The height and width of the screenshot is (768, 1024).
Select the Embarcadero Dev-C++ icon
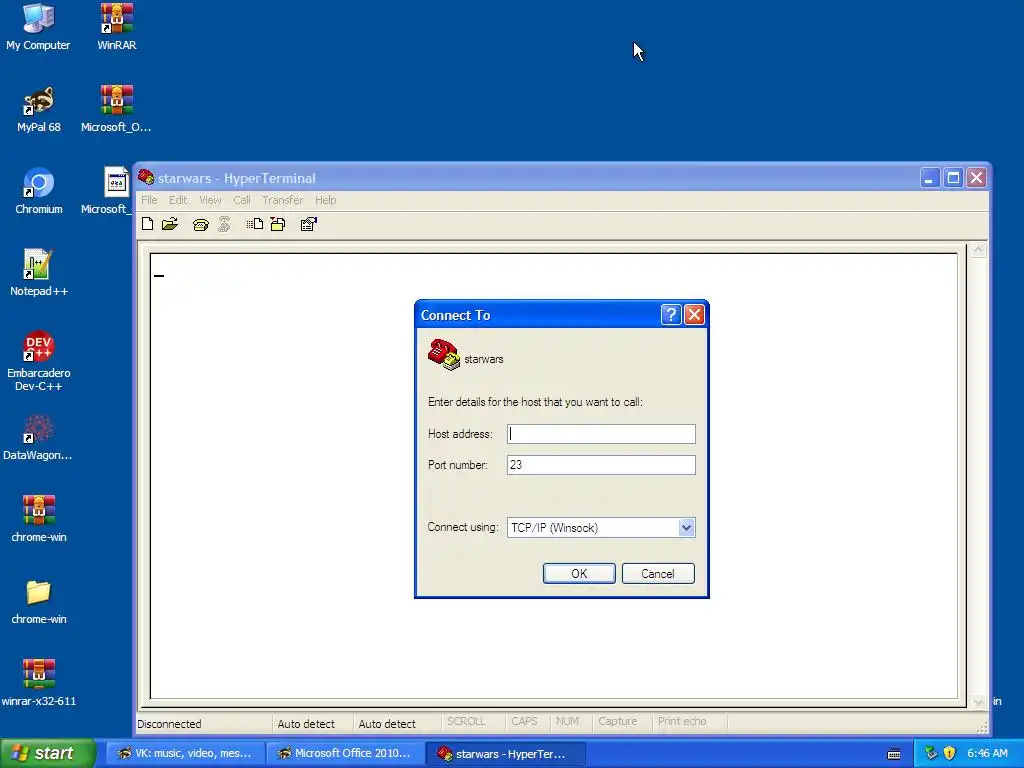coord(38,361)
